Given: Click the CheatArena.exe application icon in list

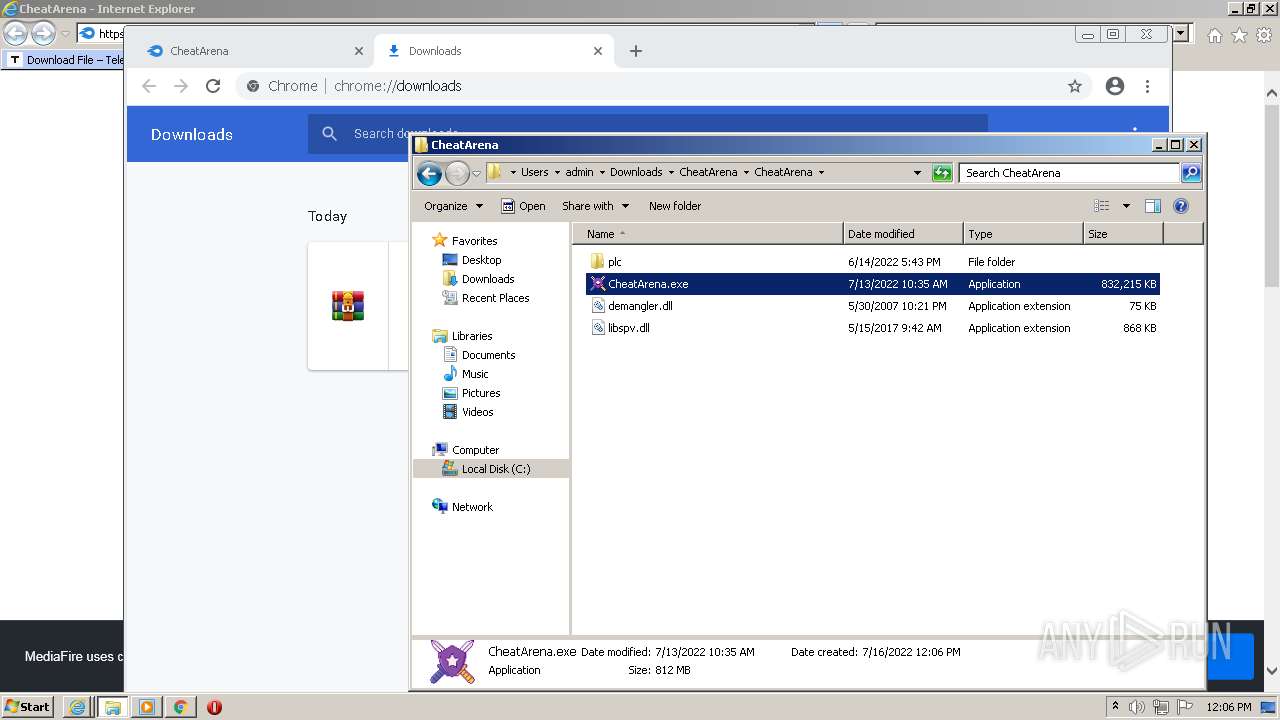Looking at the screenshot, I should pos(597,284).
